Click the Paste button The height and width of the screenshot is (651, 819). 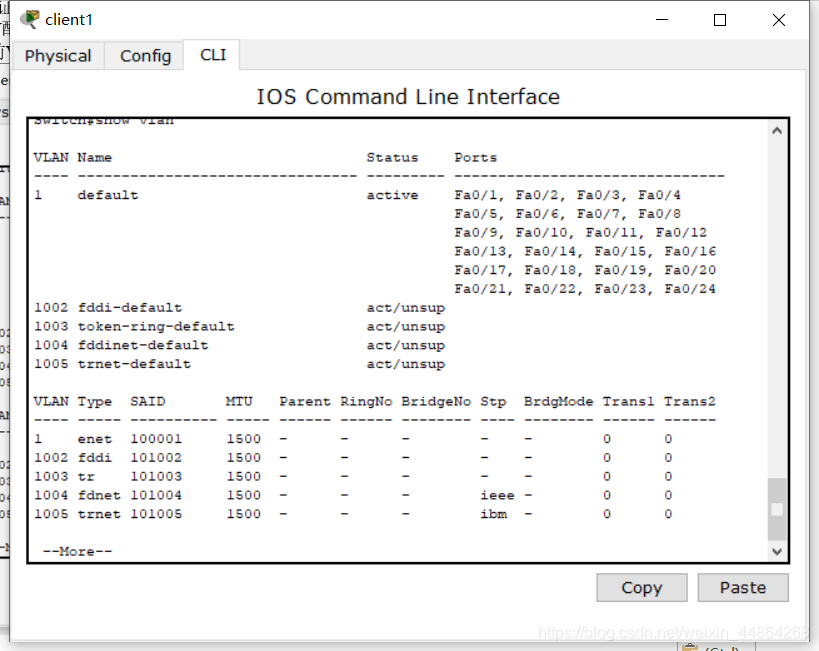(x=743, y=588)
